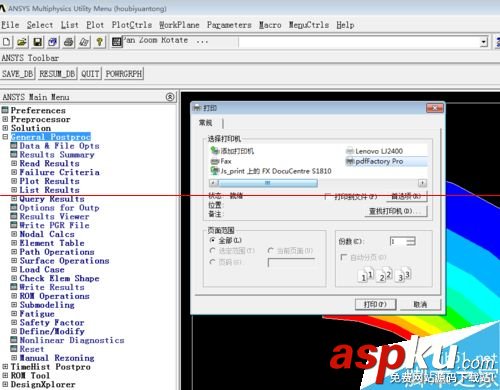Click the 查找打印机 find printer button
Viewport: 500px width, 390px height.
396,211
